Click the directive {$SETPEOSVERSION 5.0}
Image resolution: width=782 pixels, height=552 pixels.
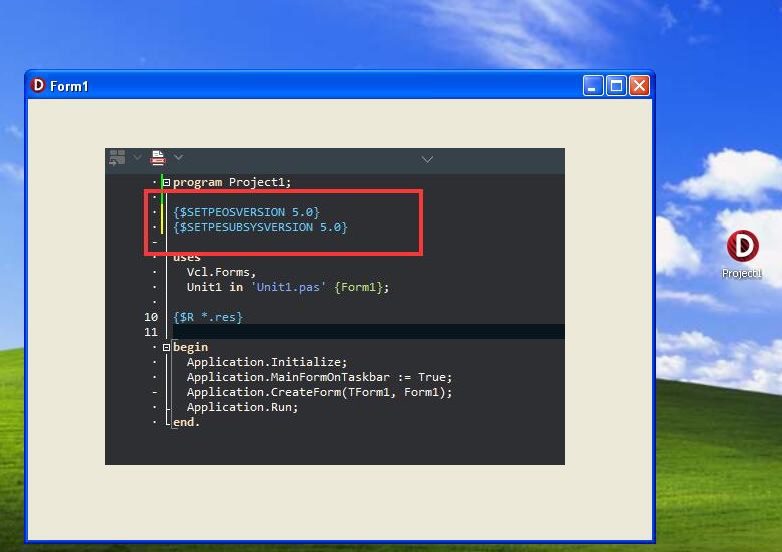coord(246,212)
